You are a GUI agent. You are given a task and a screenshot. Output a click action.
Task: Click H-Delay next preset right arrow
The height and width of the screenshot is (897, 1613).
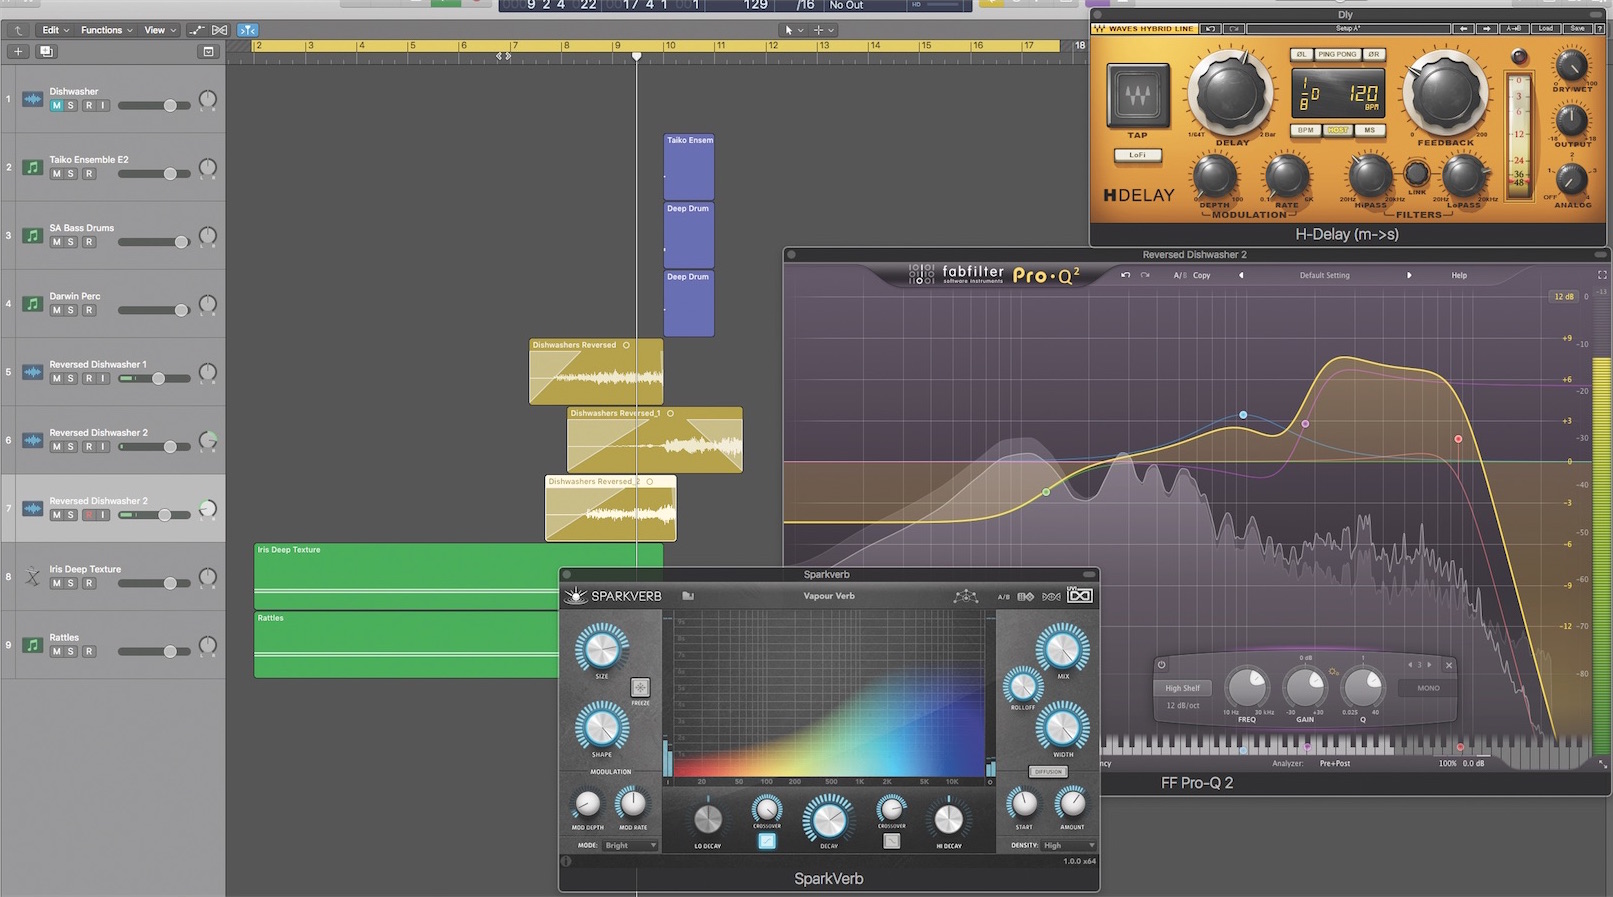(1486, 29)
